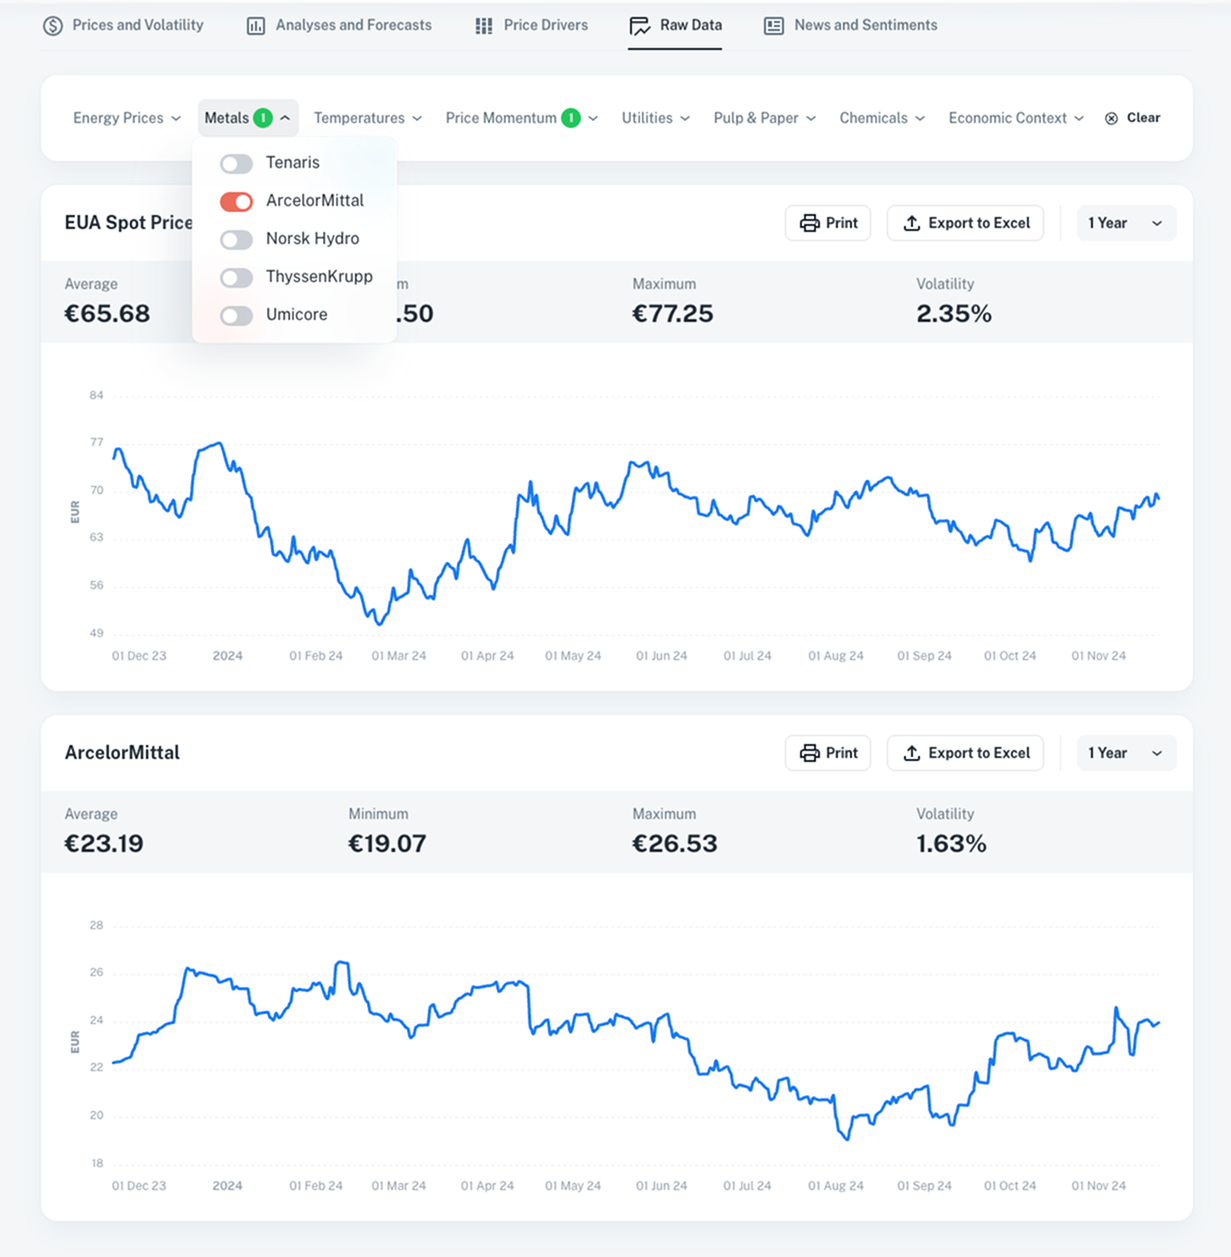
Task: Click the upload icon in ArcelorMittal Export button
Action: (912, 753)
